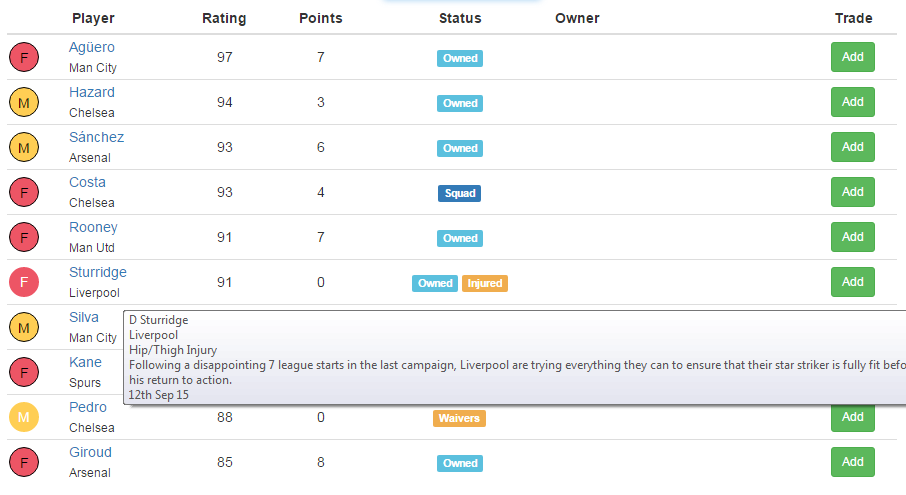Sort by the Owner column header
Screen dimensions: 906x495
point(577,18)
